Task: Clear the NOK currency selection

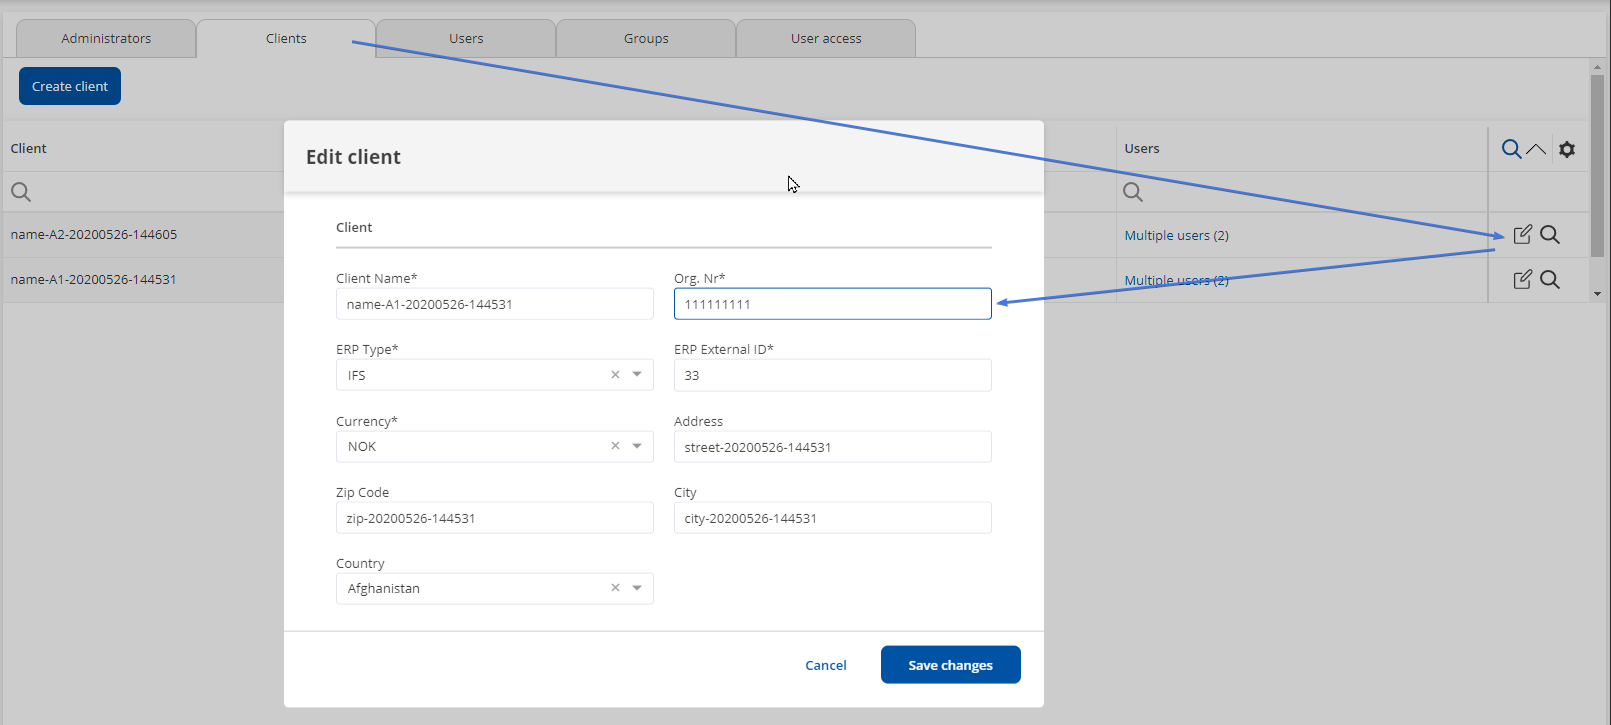Action: point(615,446)
